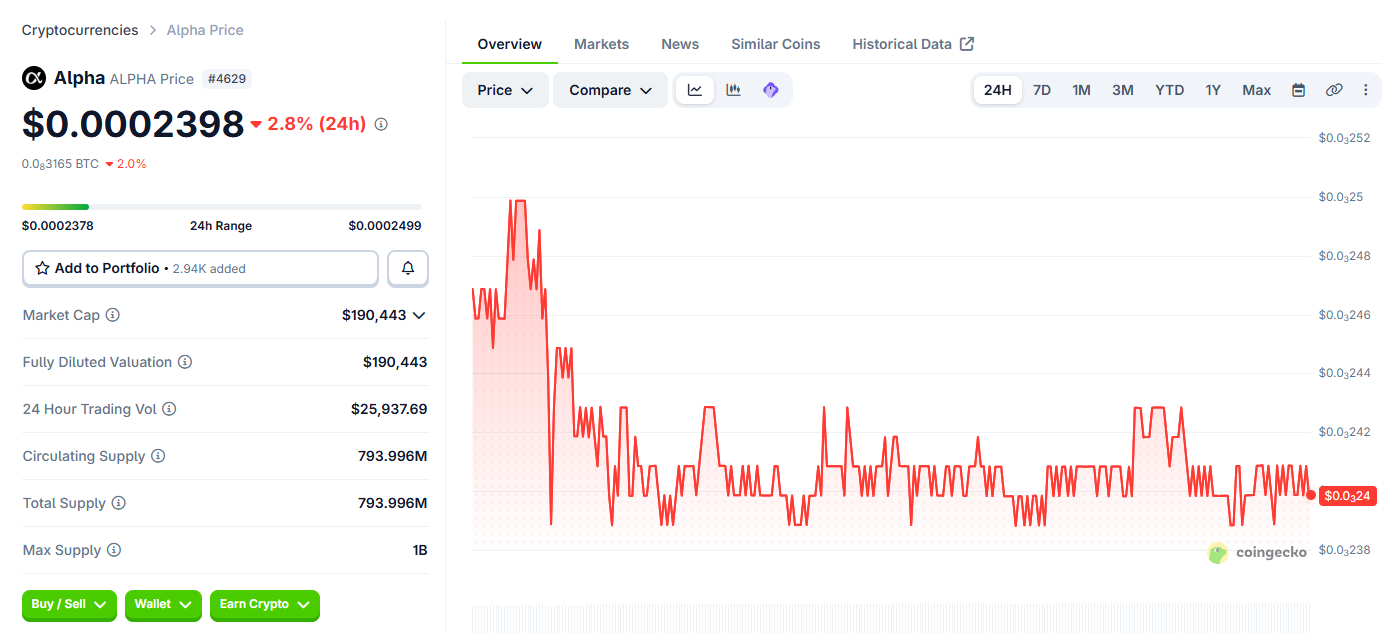Select the 3M time range
Viewport: 1389px width, 633px height.
click(x=1123, y=90)
